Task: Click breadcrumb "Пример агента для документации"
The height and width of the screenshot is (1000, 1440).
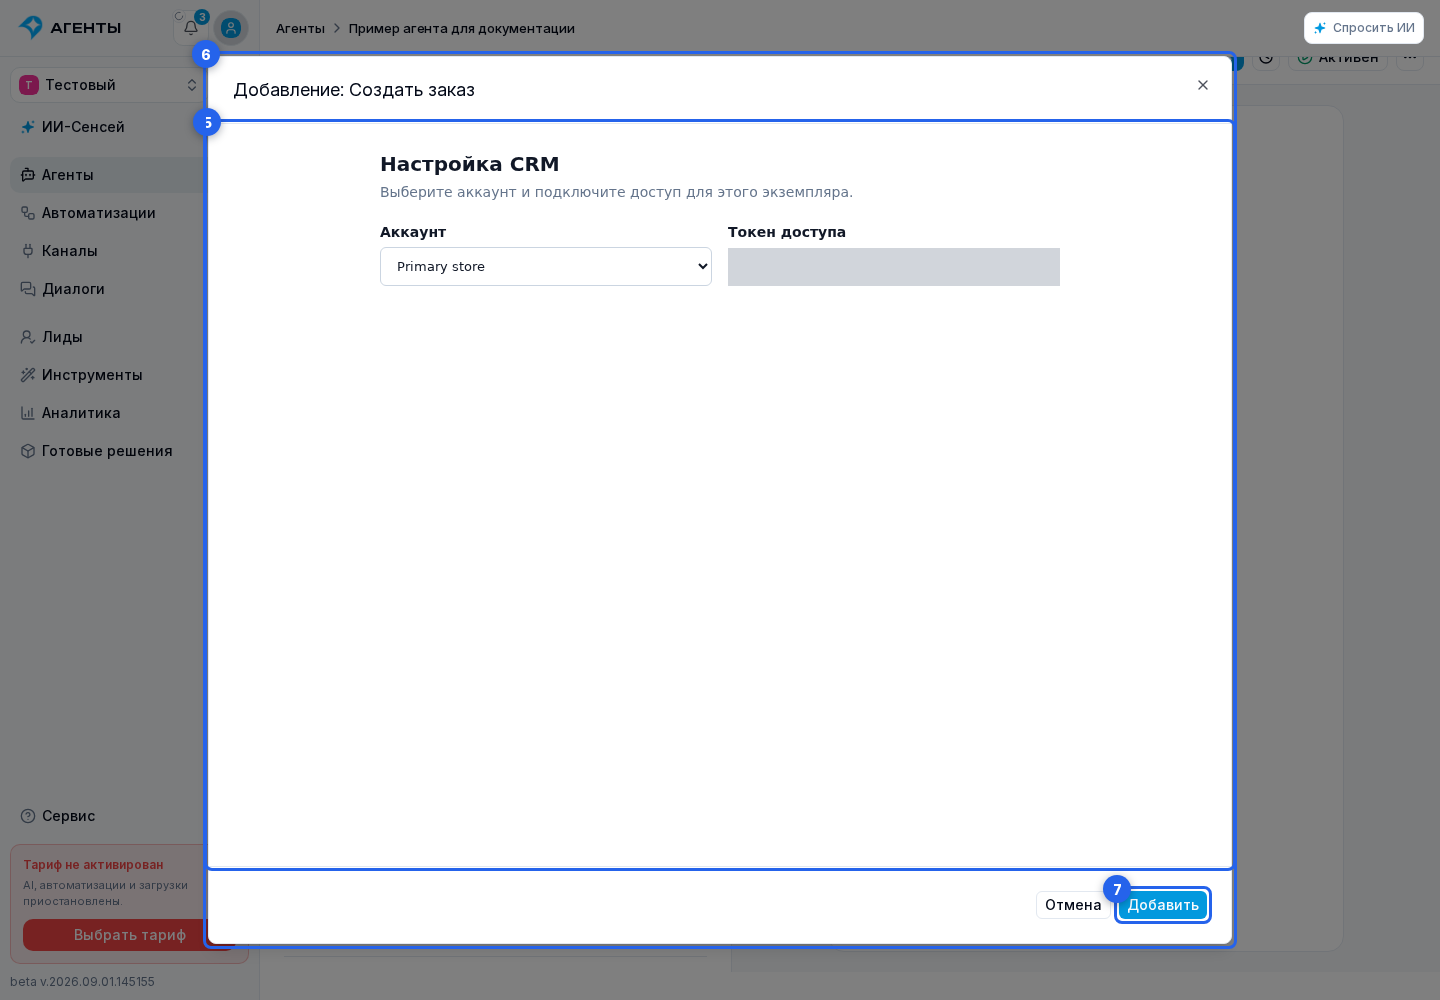Action: click(x=462, y=28)
